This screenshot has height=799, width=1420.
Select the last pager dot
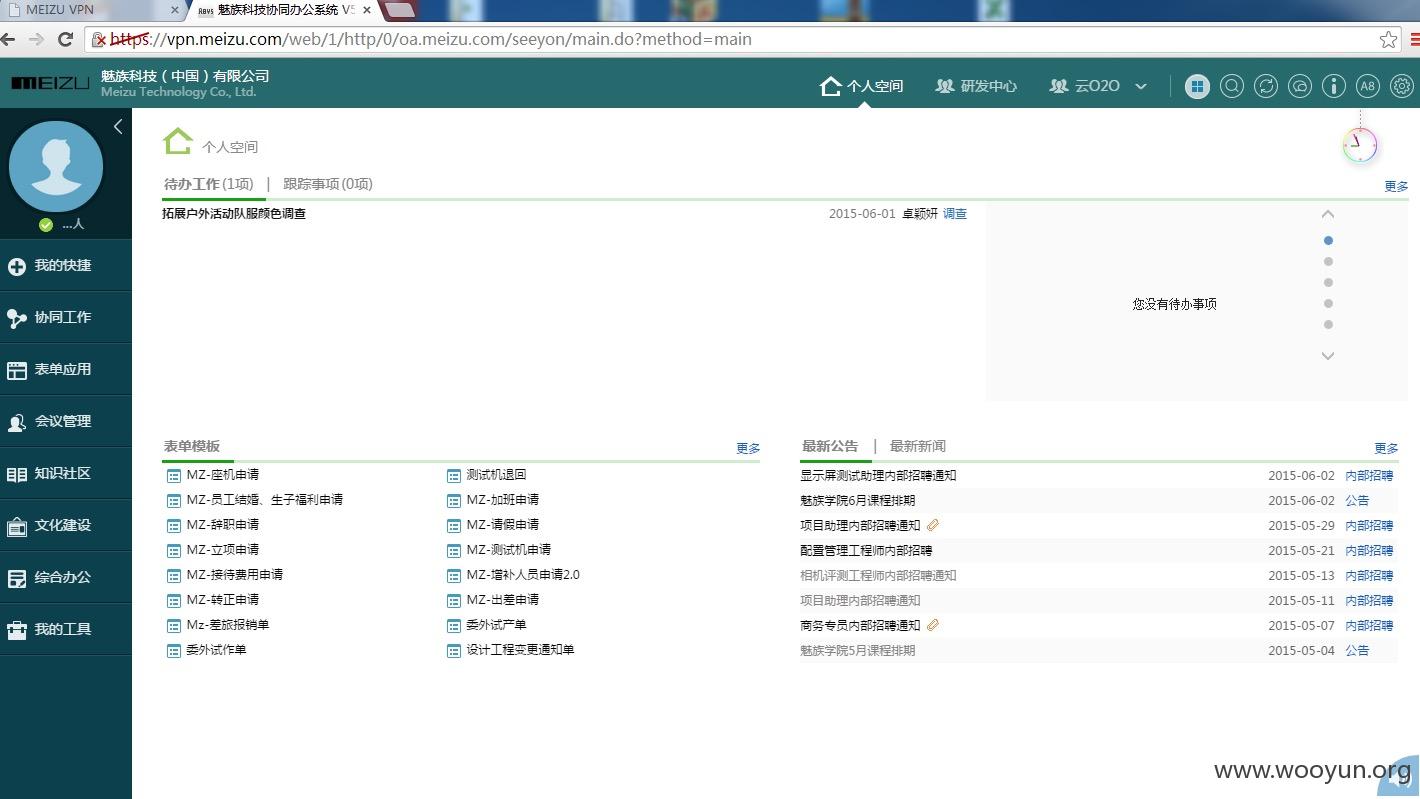pyautogui.click(x=1328, y=324)
